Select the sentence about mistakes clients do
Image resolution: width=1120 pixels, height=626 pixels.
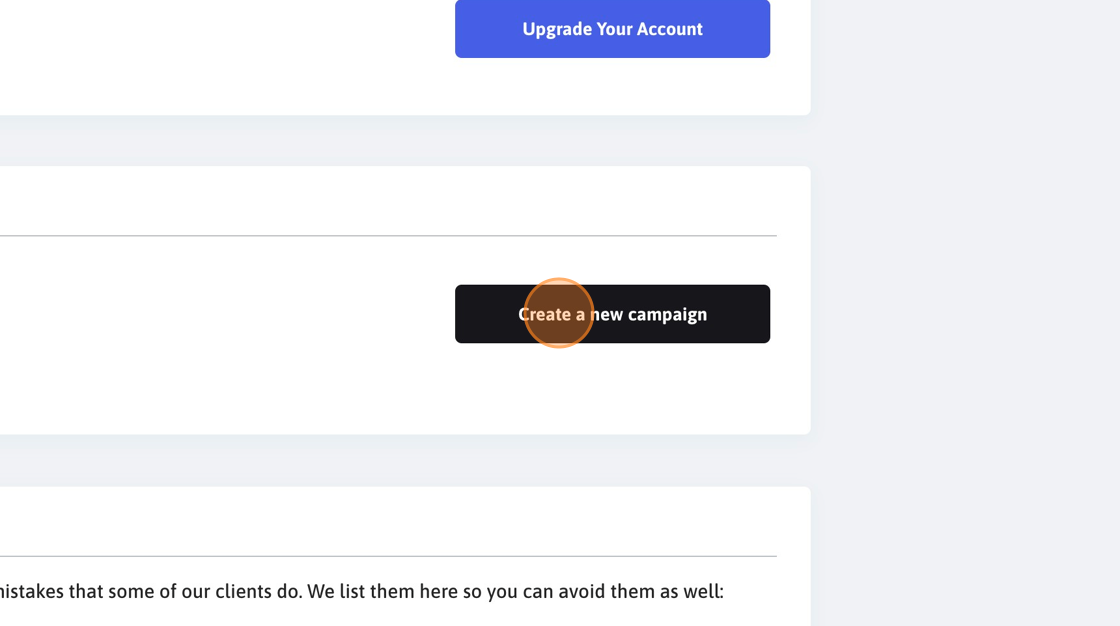click(361, 592)
